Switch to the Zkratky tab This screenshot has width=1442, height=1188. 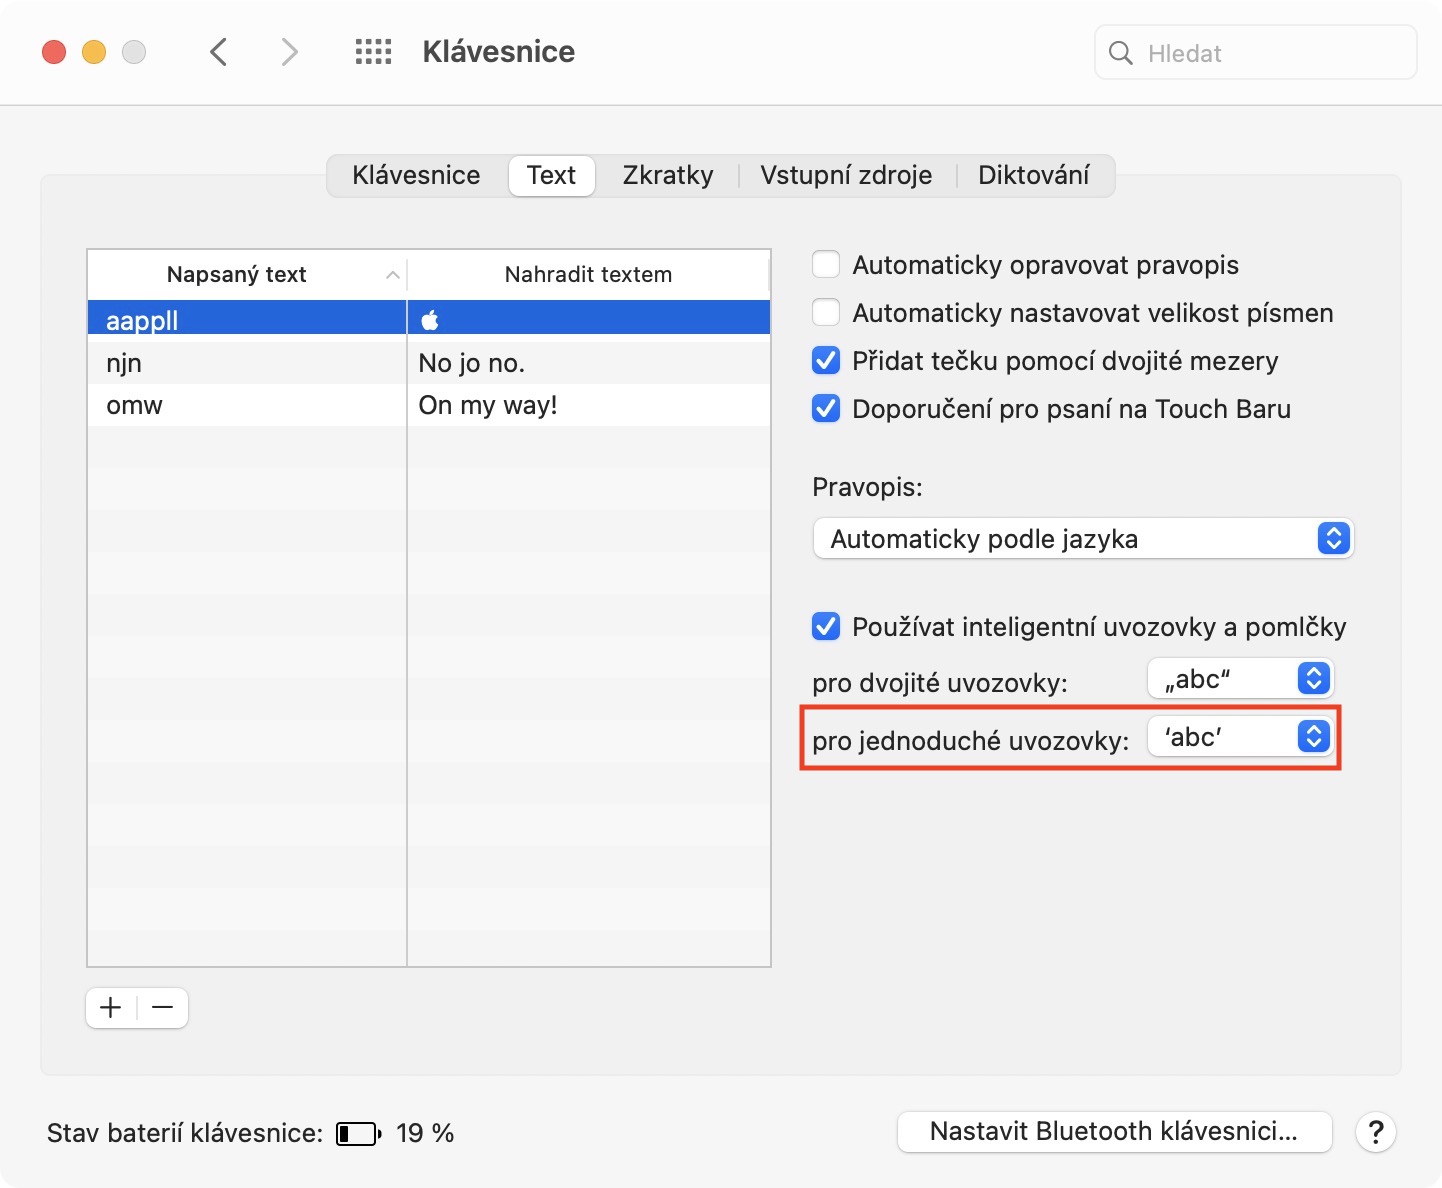click(x=668, y=176)
